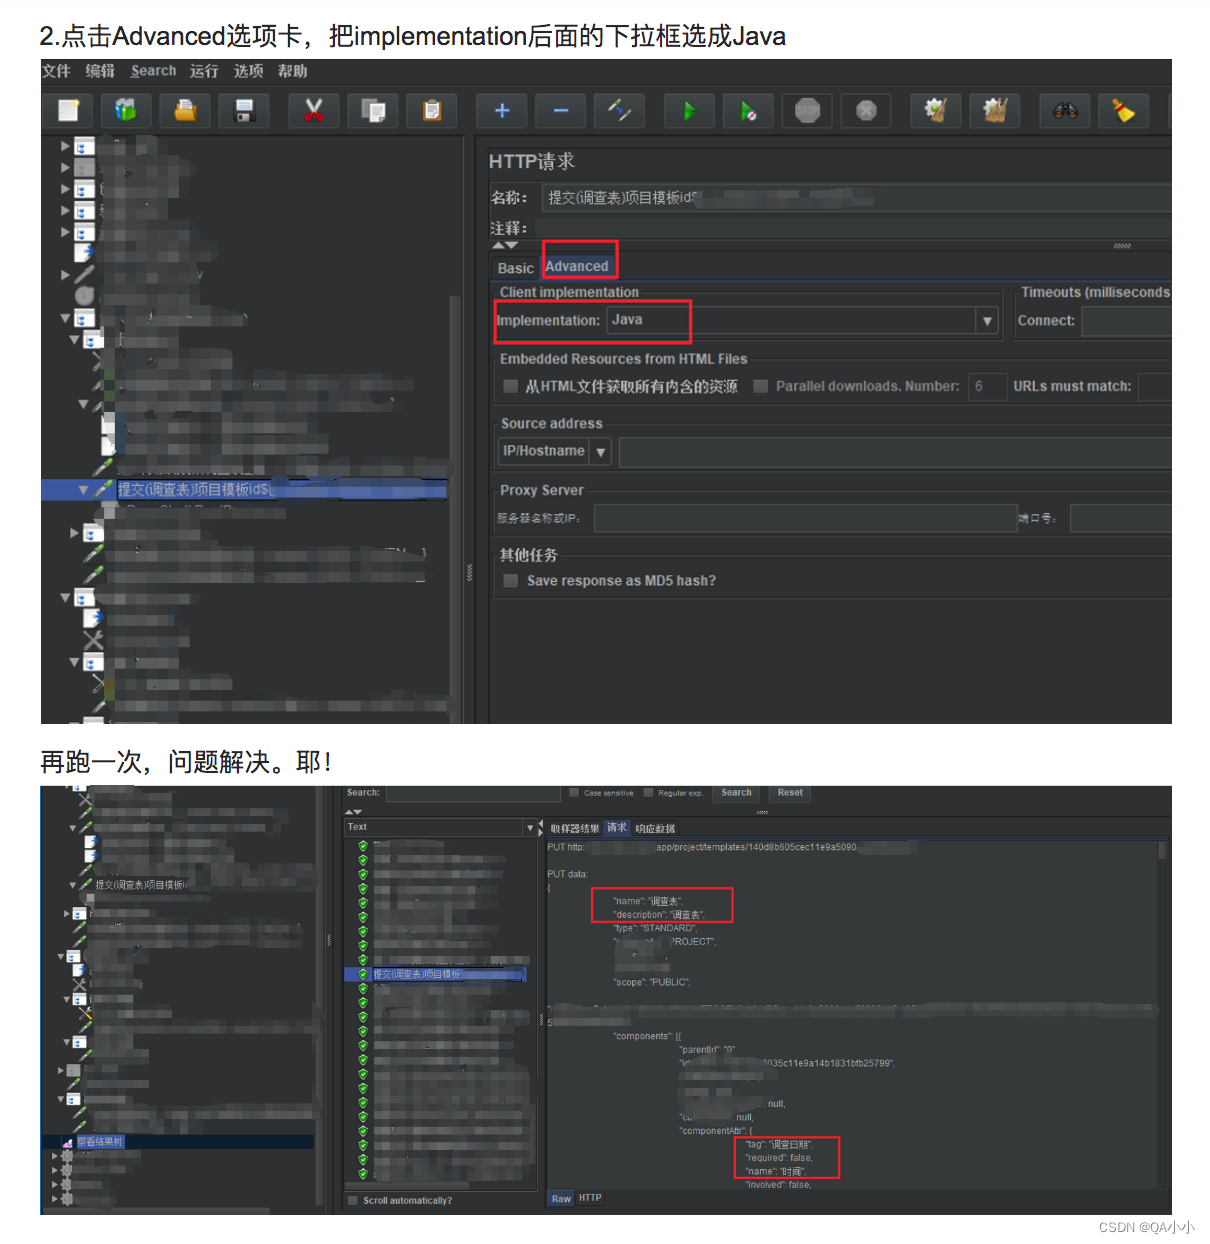Click the Connect timeout field
The height and width of the screenshot is (1244, 1210).
(1126, 321)
